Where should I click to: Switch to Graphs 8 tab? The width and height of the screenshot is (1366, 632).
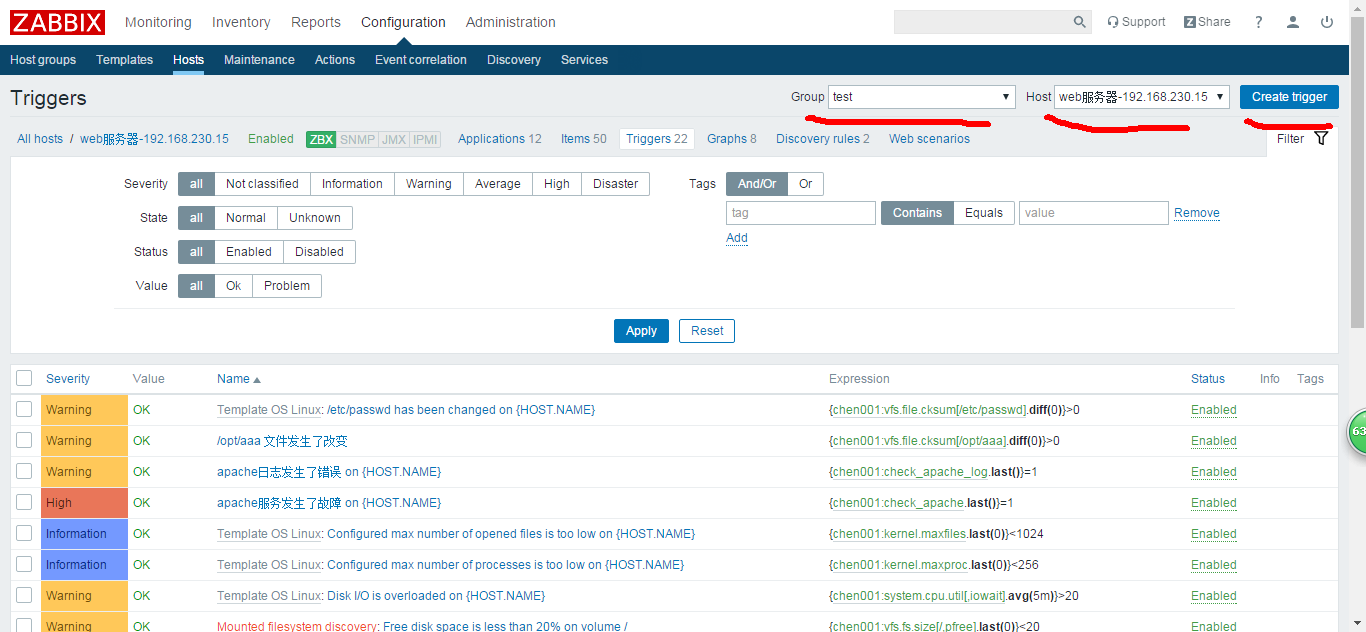click(x=732, y=139)
